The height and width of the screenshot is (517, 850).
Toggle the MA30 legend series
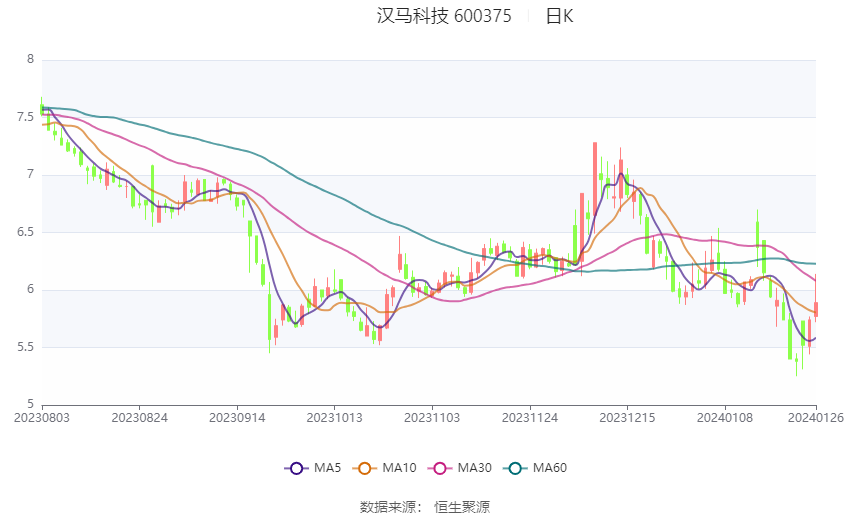pos(460,468)
